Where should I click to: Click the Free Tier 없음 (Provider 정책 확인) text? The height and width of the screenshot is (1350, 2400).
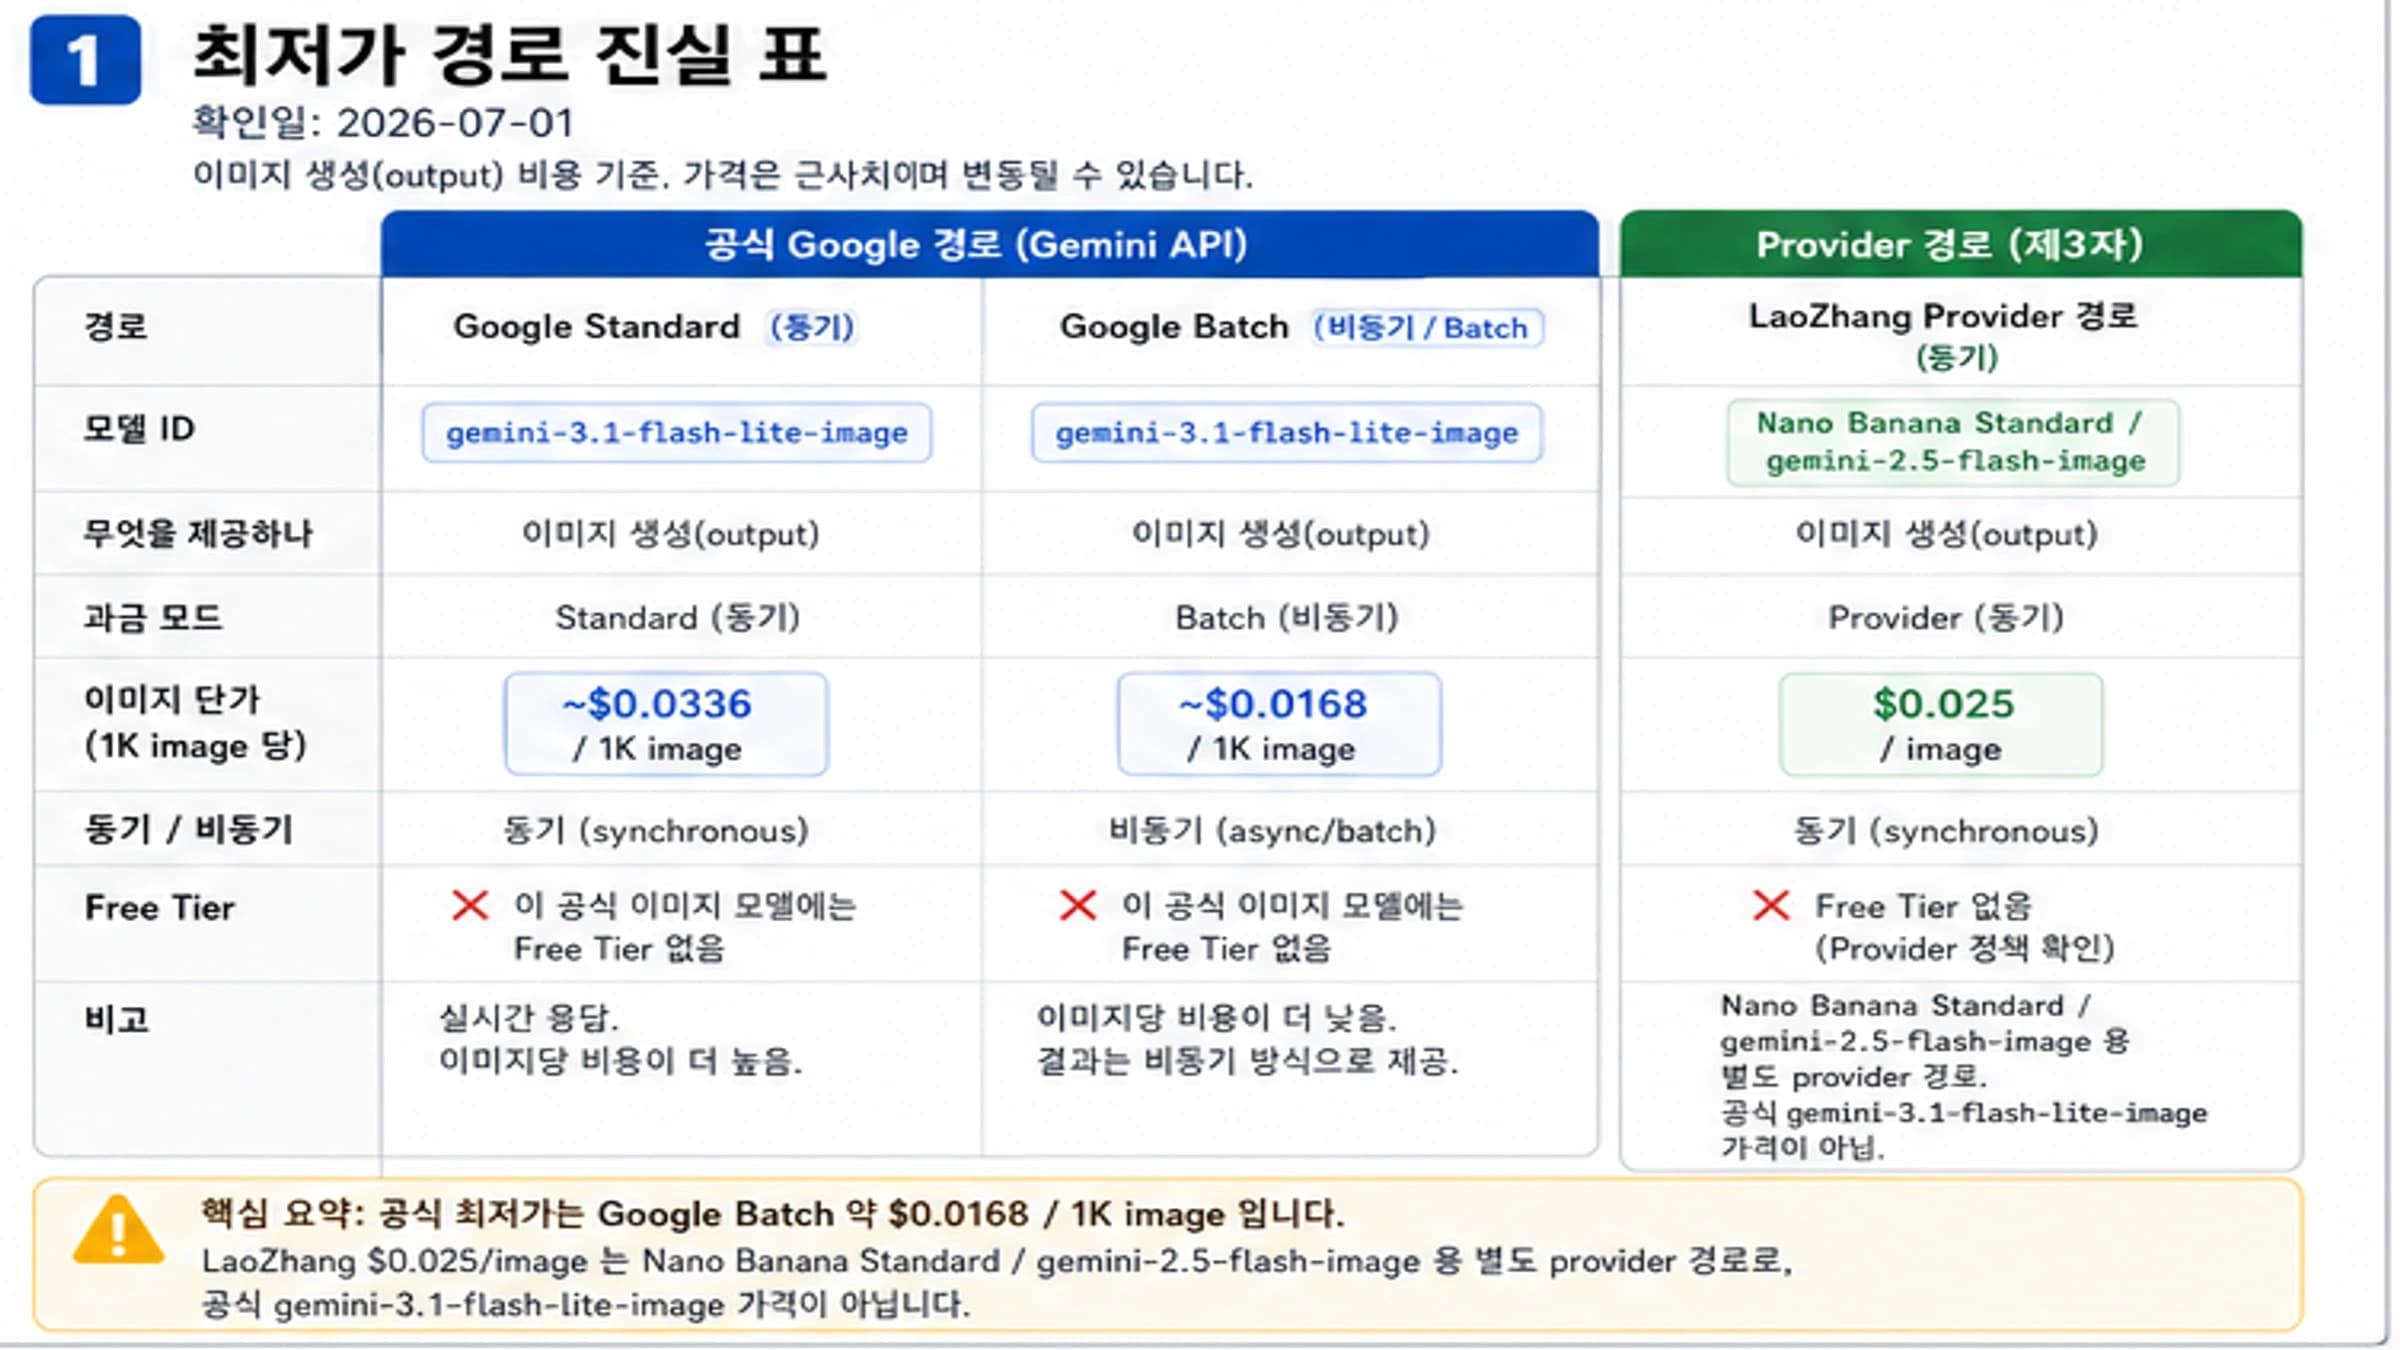1965,927
